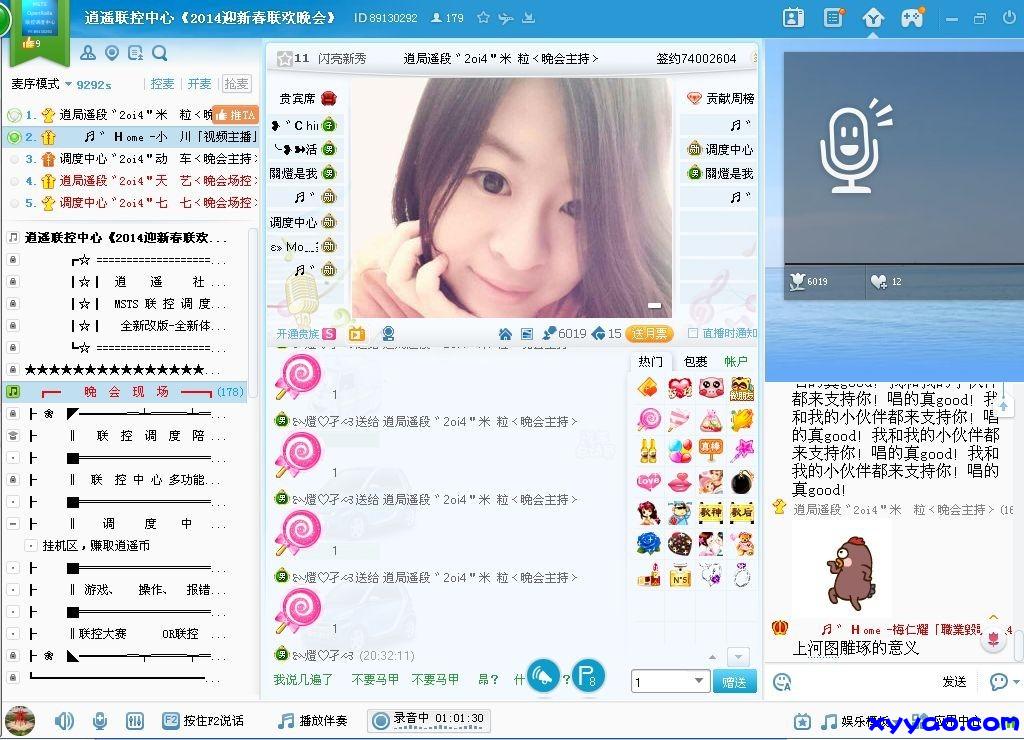
Task: Click the speaker volume icon in bottom bar
Action: pos(64,721)
